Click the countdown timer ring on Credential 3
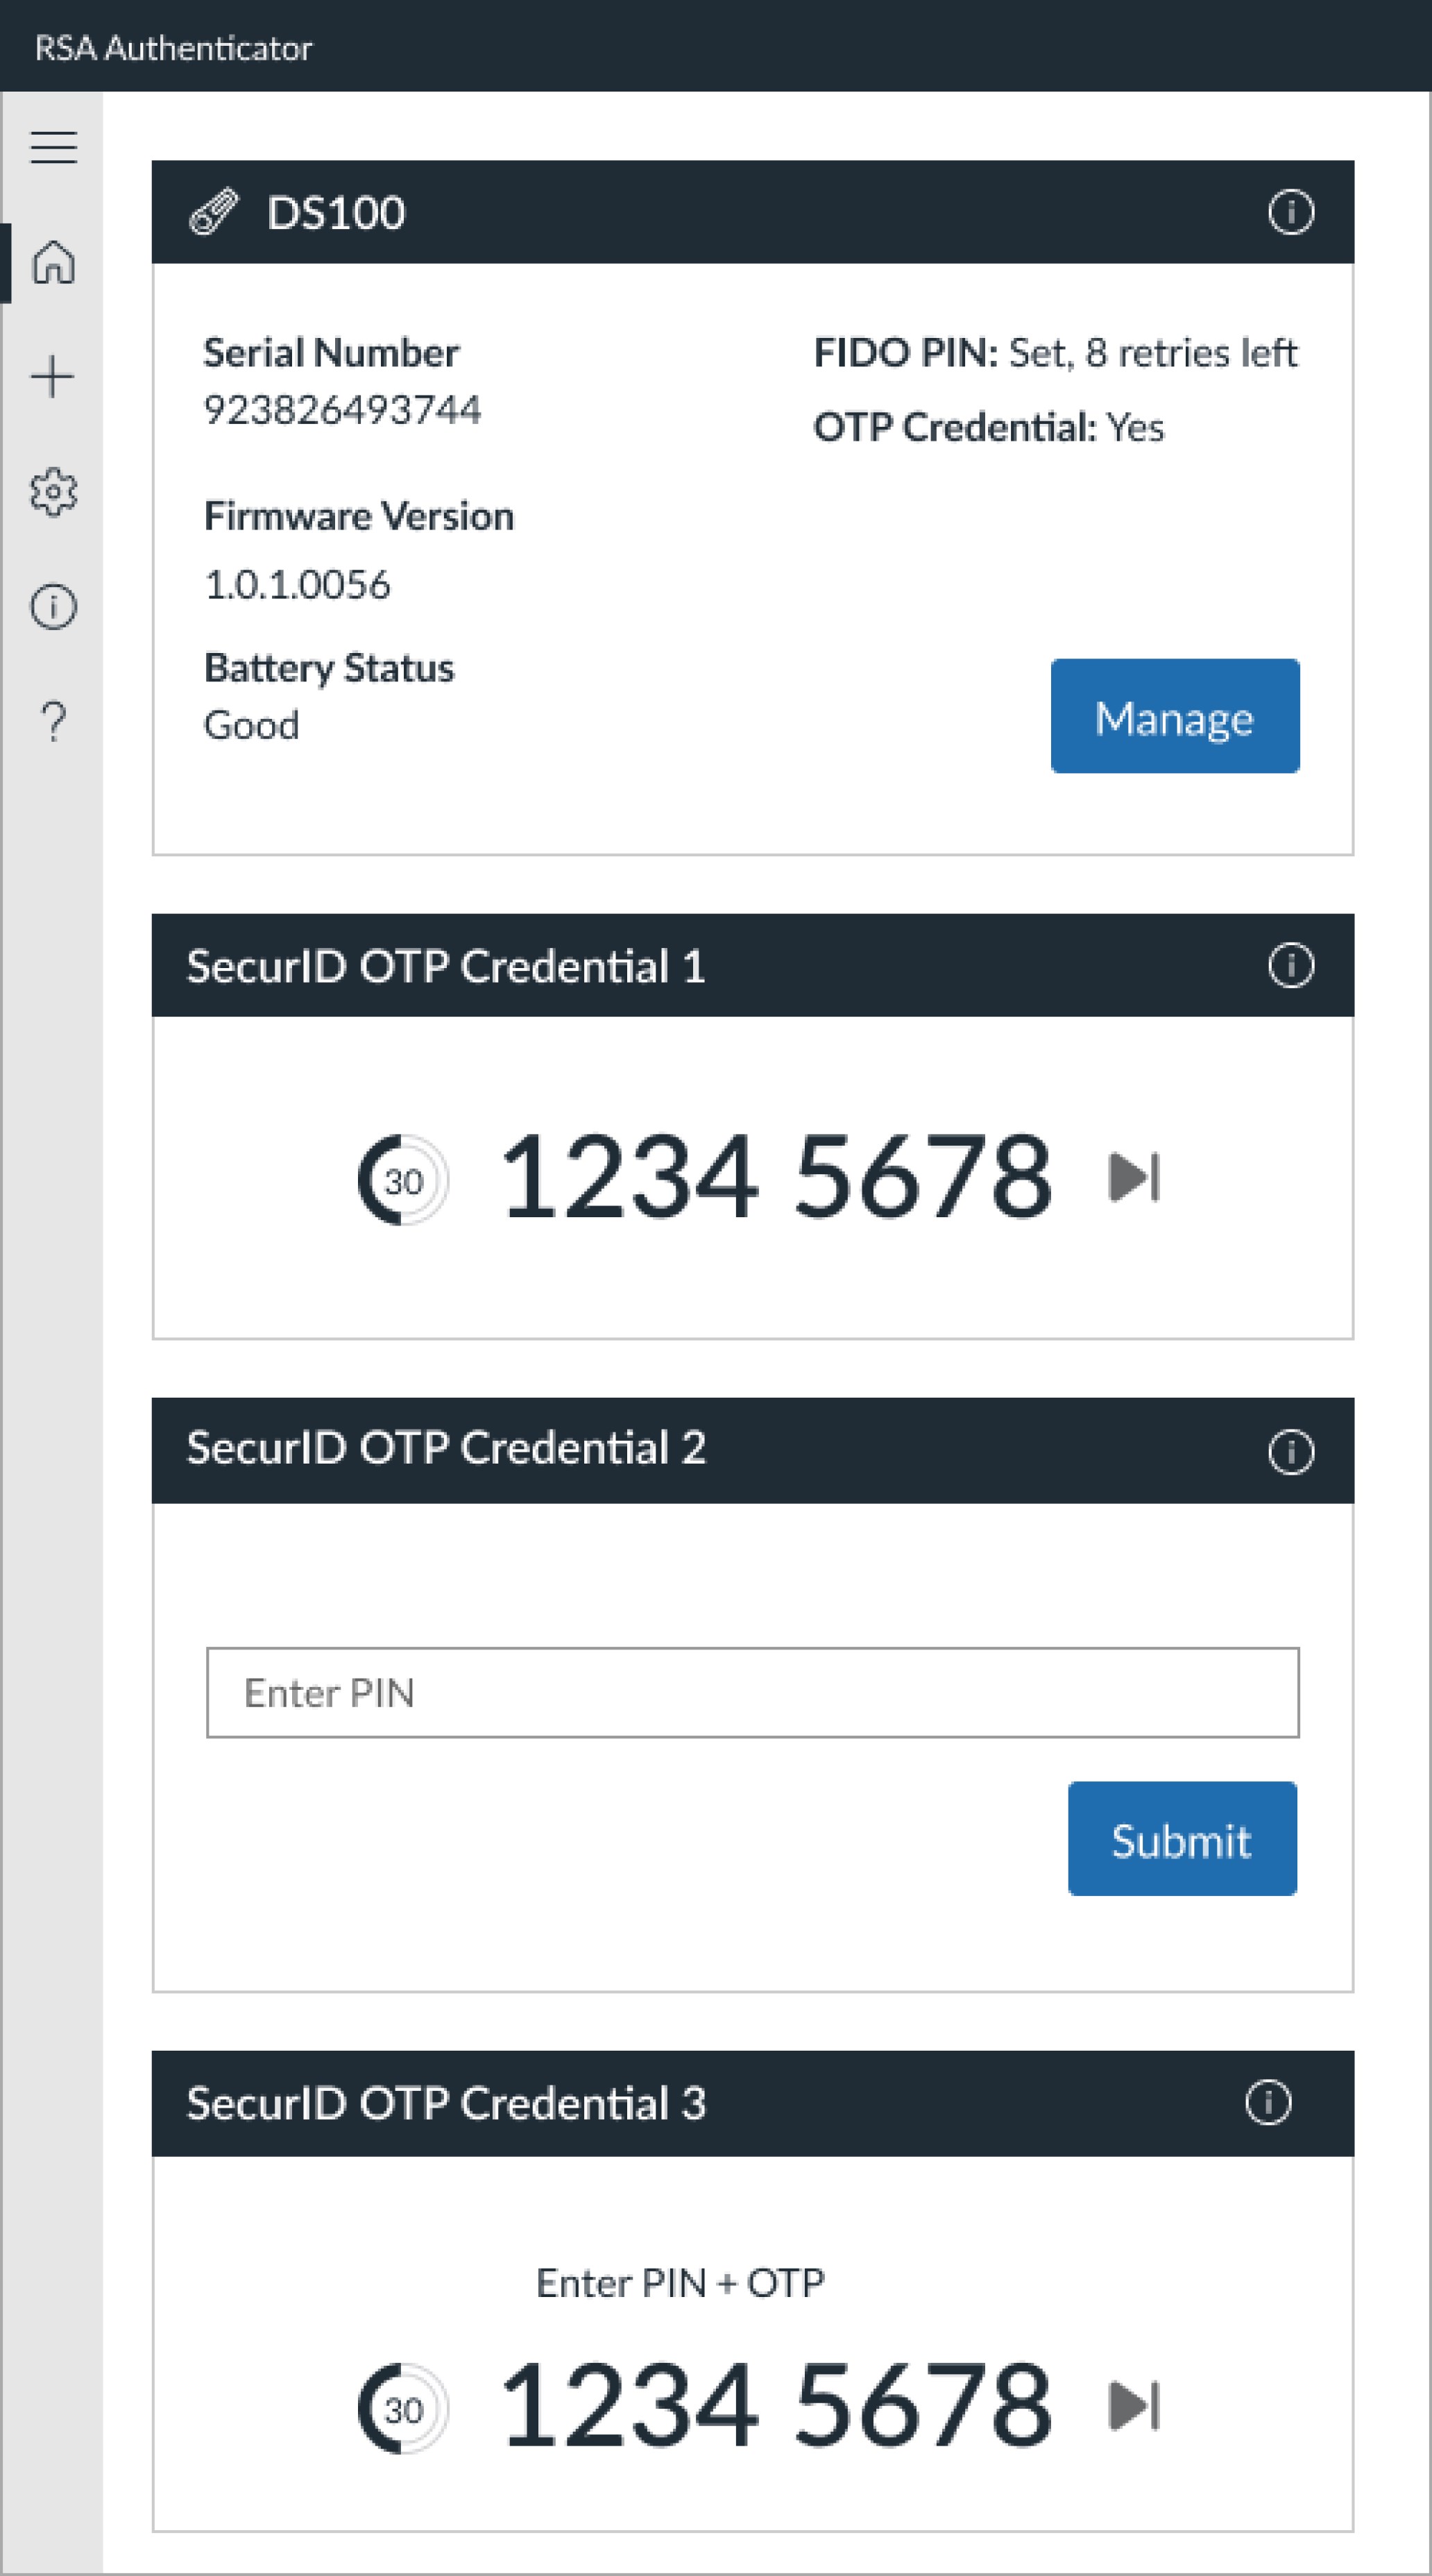This screenshot has width=1432, height=2576. [403, 2408]
